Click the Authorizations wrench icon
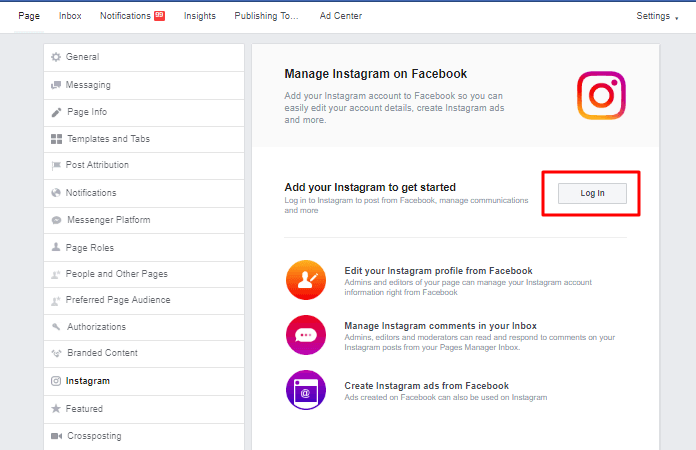The width and height of the screenshot is (696, 450). 56,327
